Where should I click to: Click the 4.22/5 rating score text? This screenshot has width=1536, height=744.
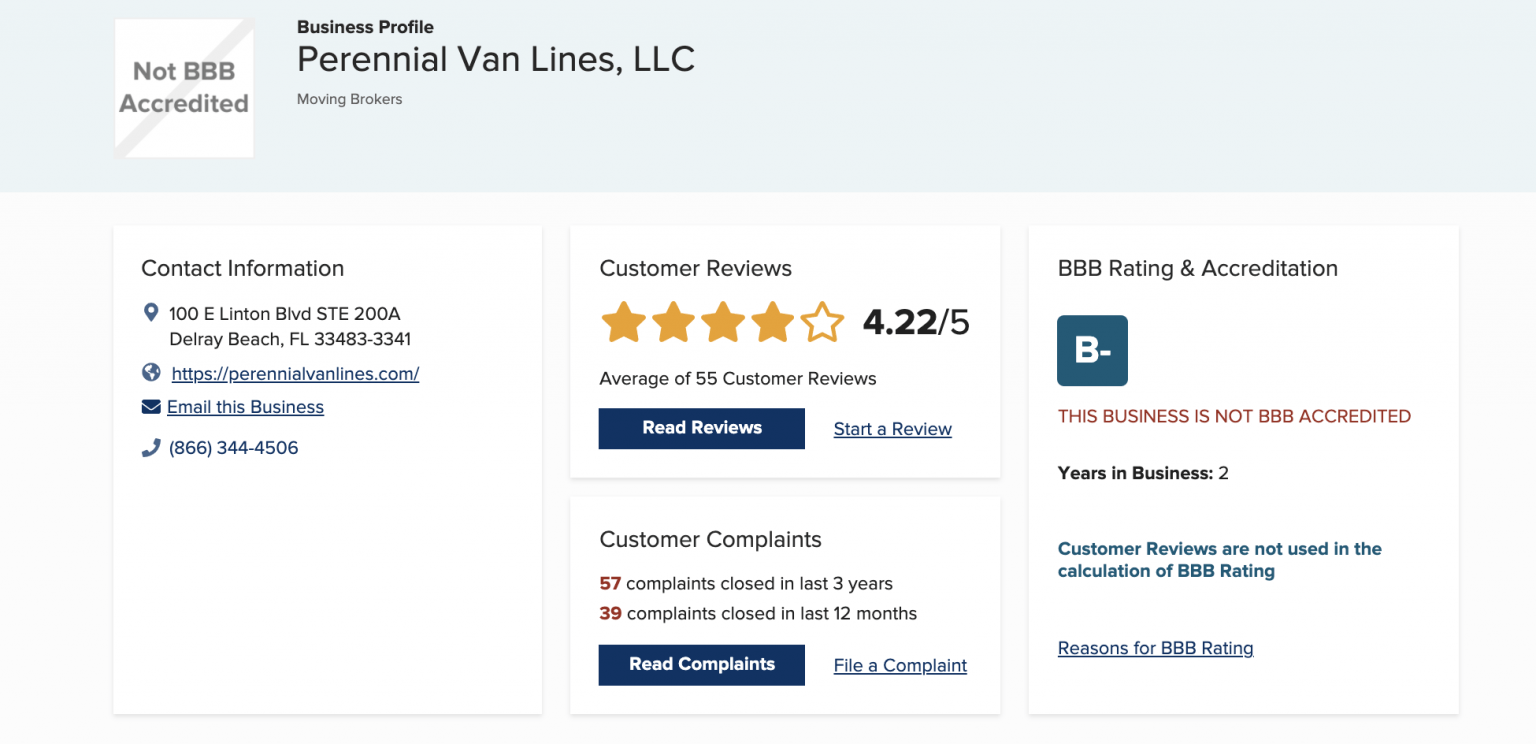pyautogui.click(x=914, y=322)
